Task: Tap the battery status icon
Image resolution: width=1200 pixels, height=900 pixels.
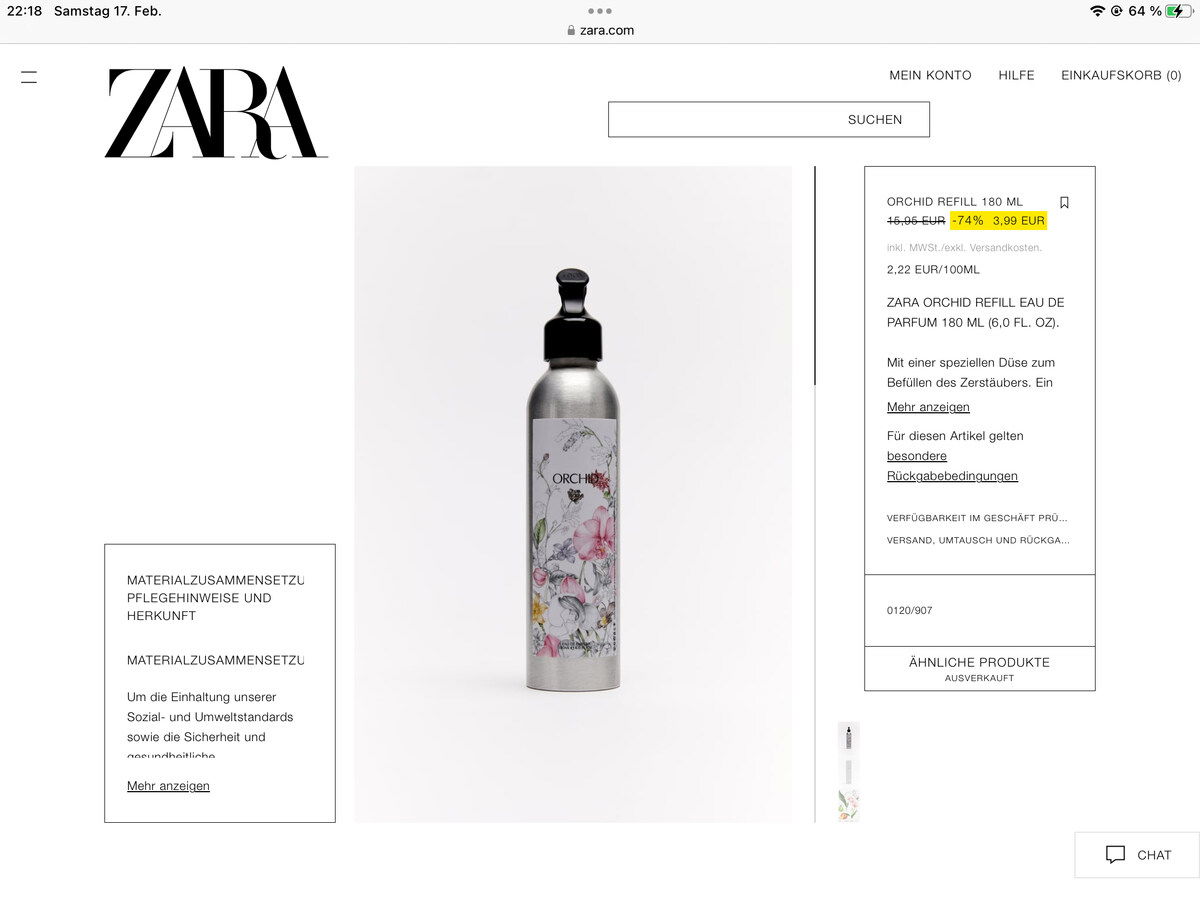Action: pos(1180,11)
